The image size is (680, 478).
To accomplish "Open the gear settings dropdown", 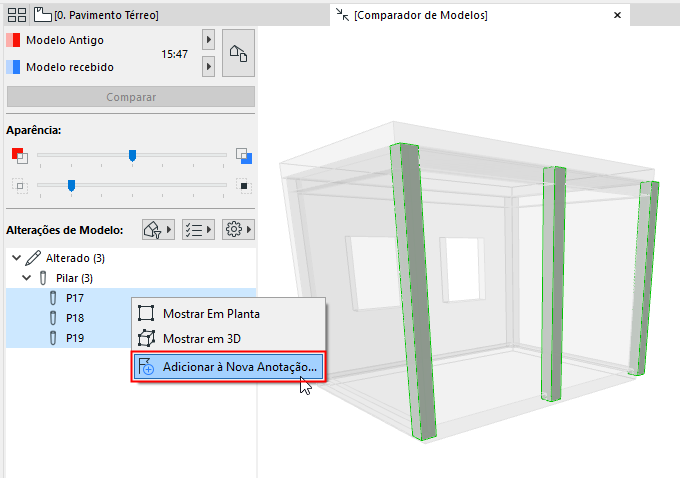I will tap(238, 229).
